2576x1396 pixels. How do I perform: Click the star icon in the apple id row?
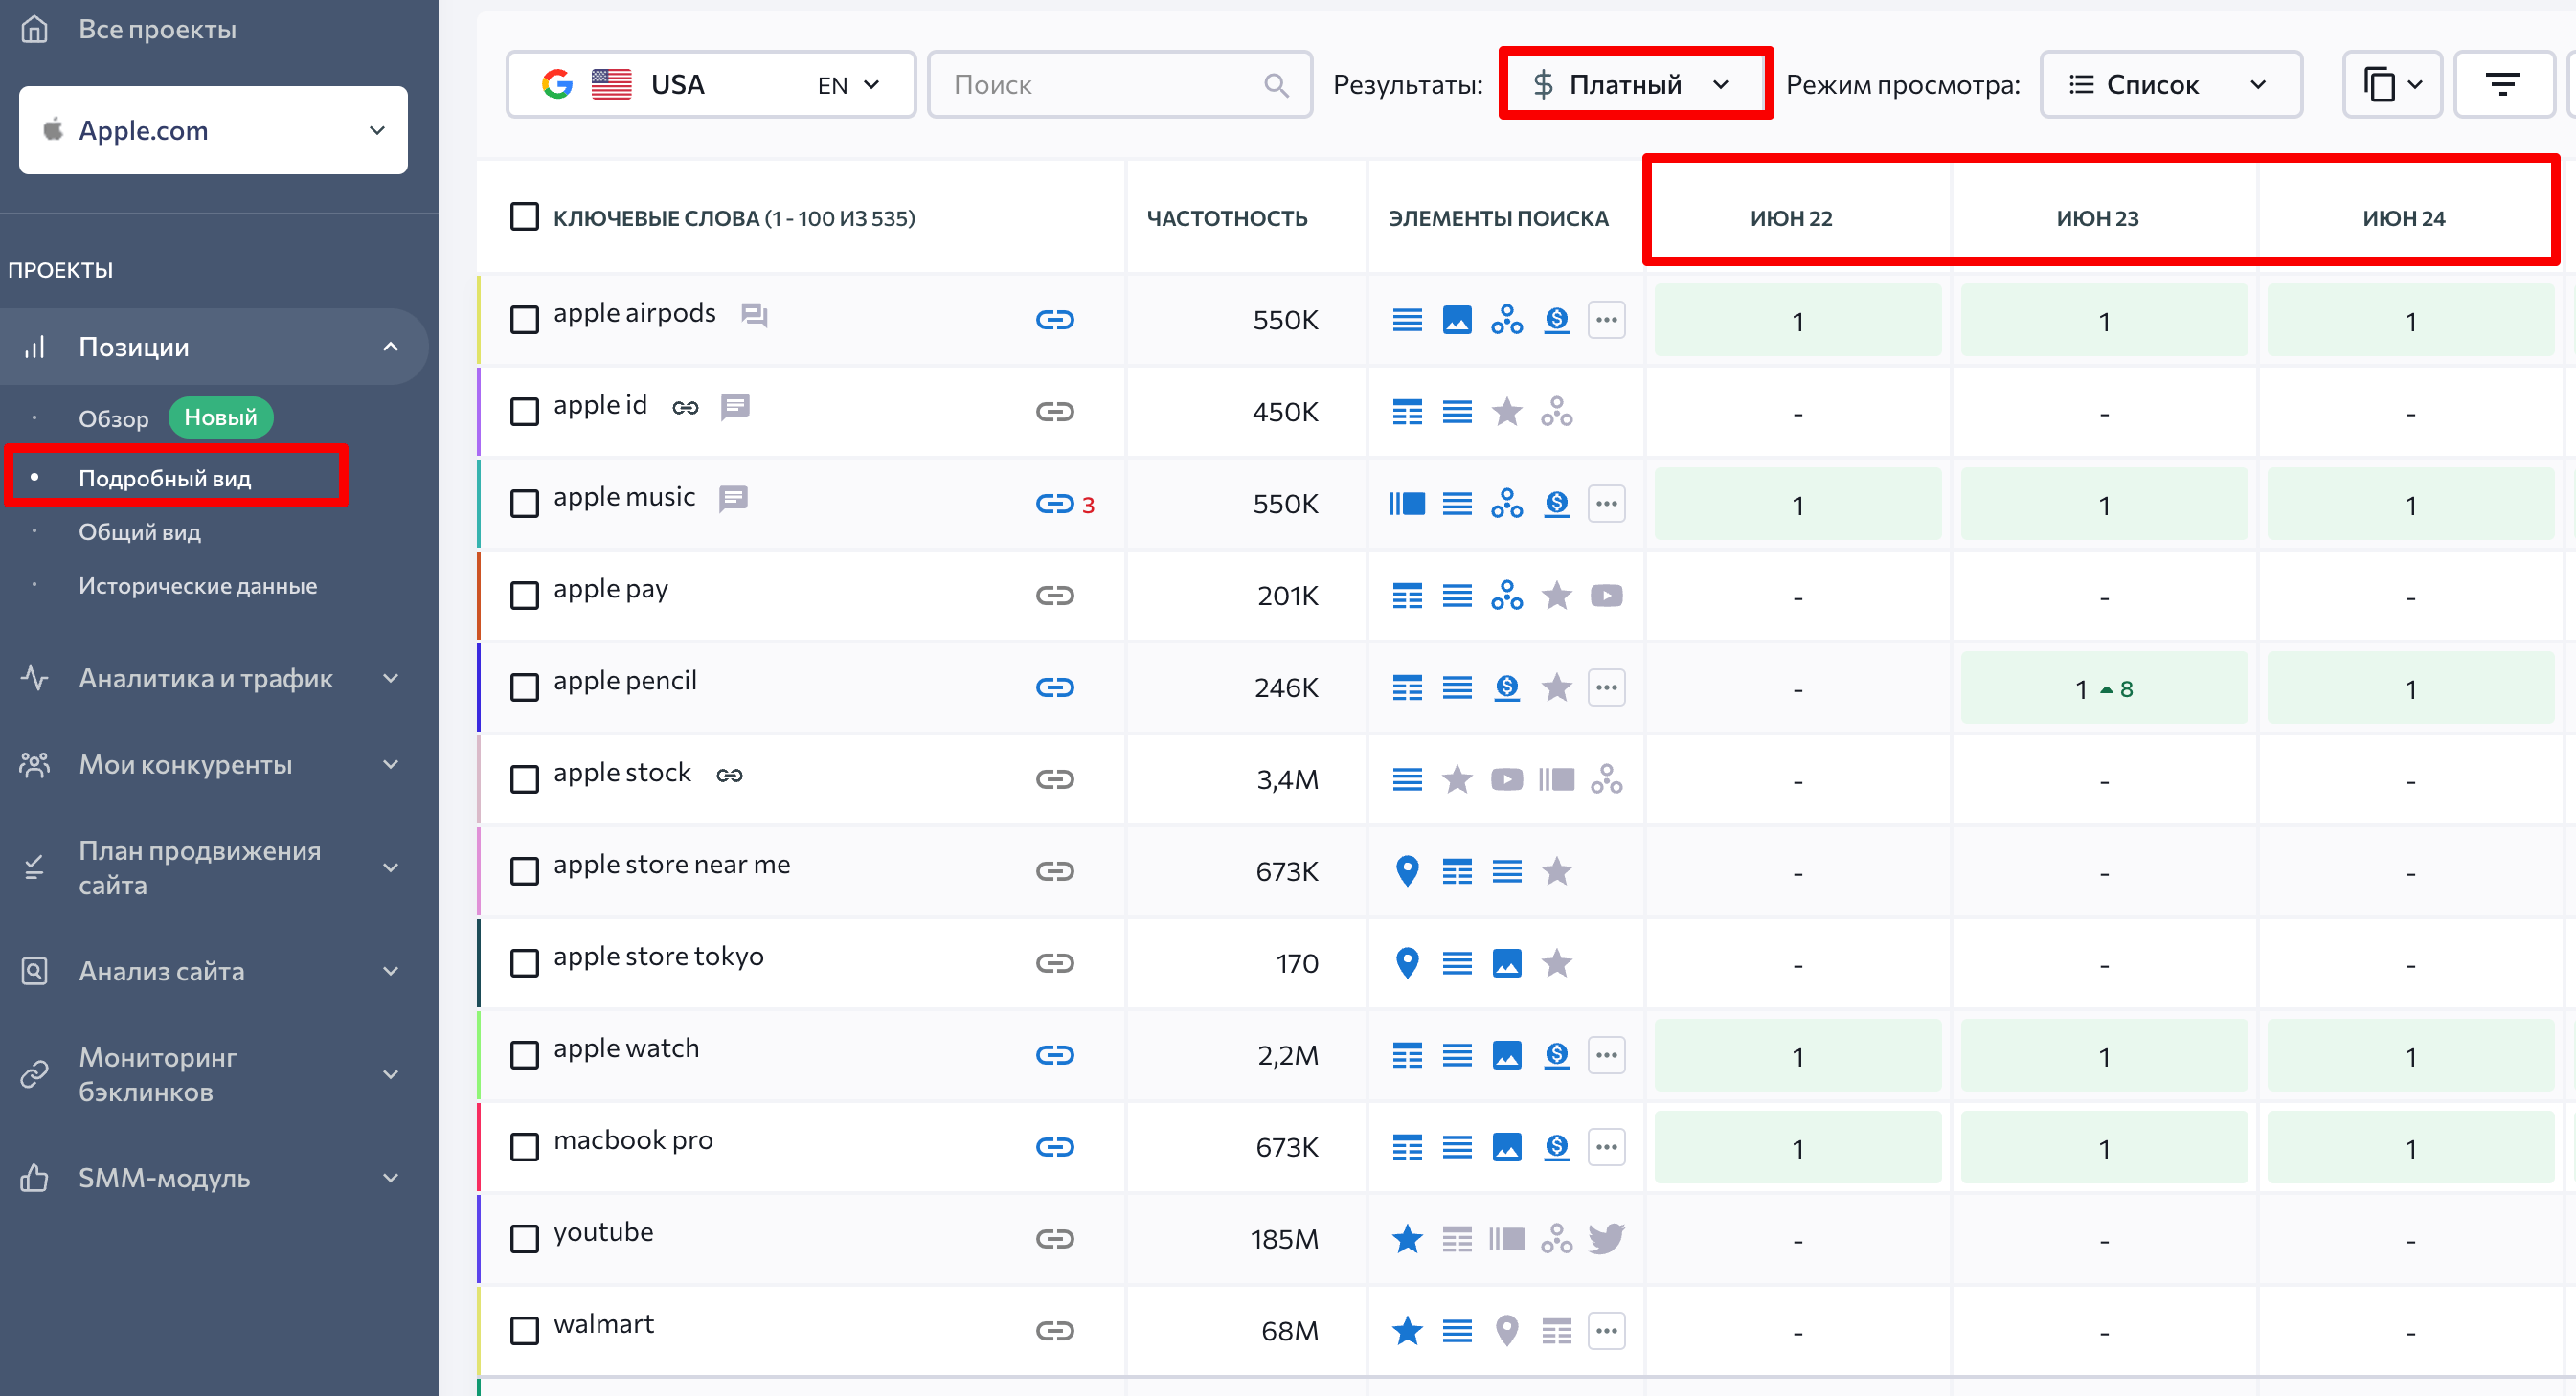(x=1506, y=412)
